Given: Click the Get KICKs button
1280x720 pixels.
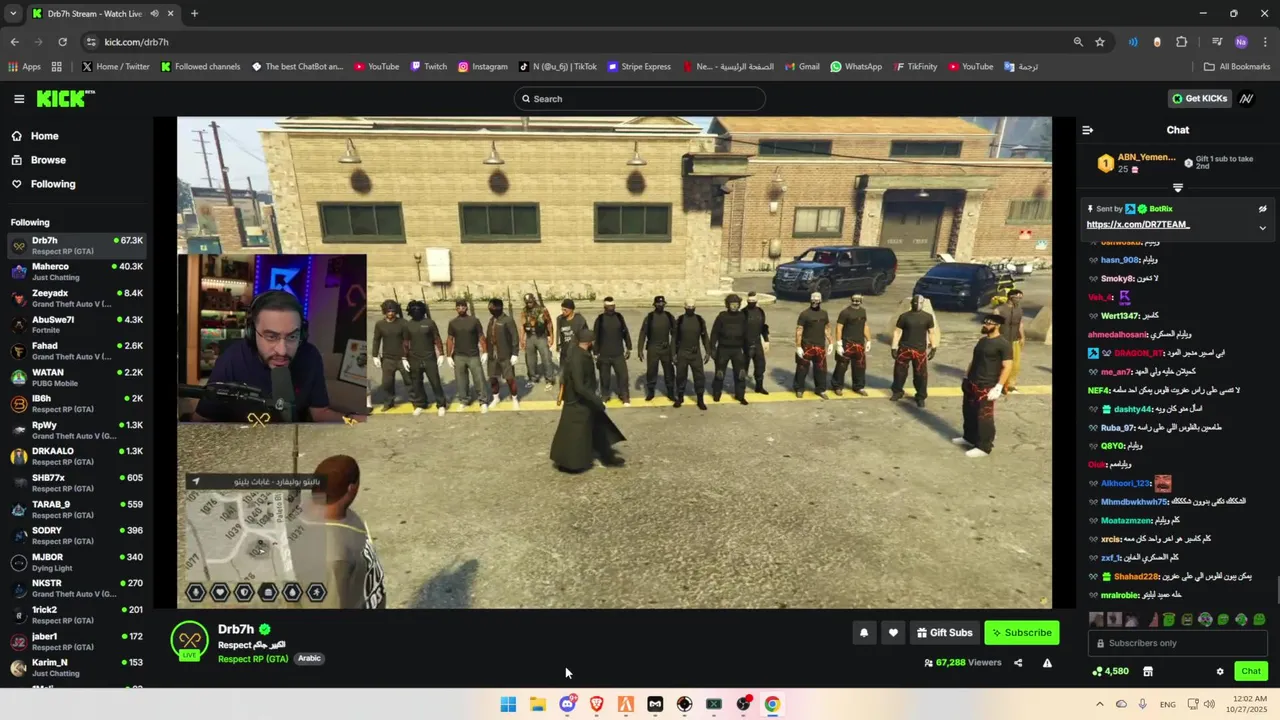Looking at the screenshot, I should (x=1199, y=98).
